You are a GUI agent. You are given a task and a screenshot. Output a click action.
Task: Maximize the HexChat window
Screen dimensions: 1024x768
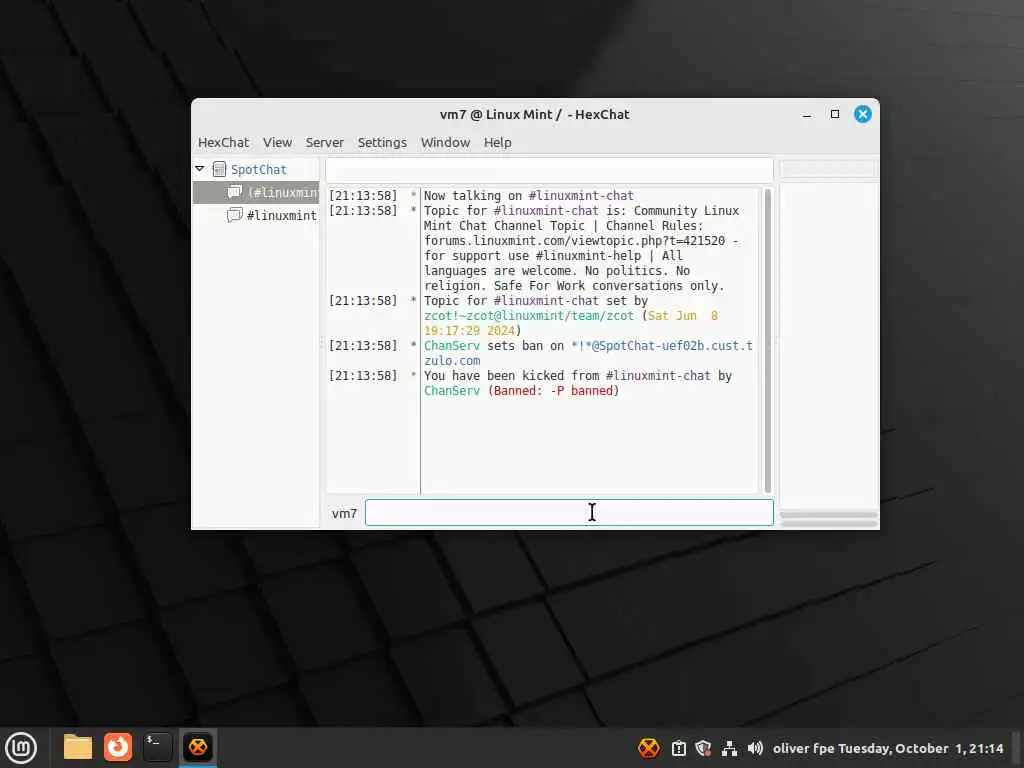coord(835,114)
